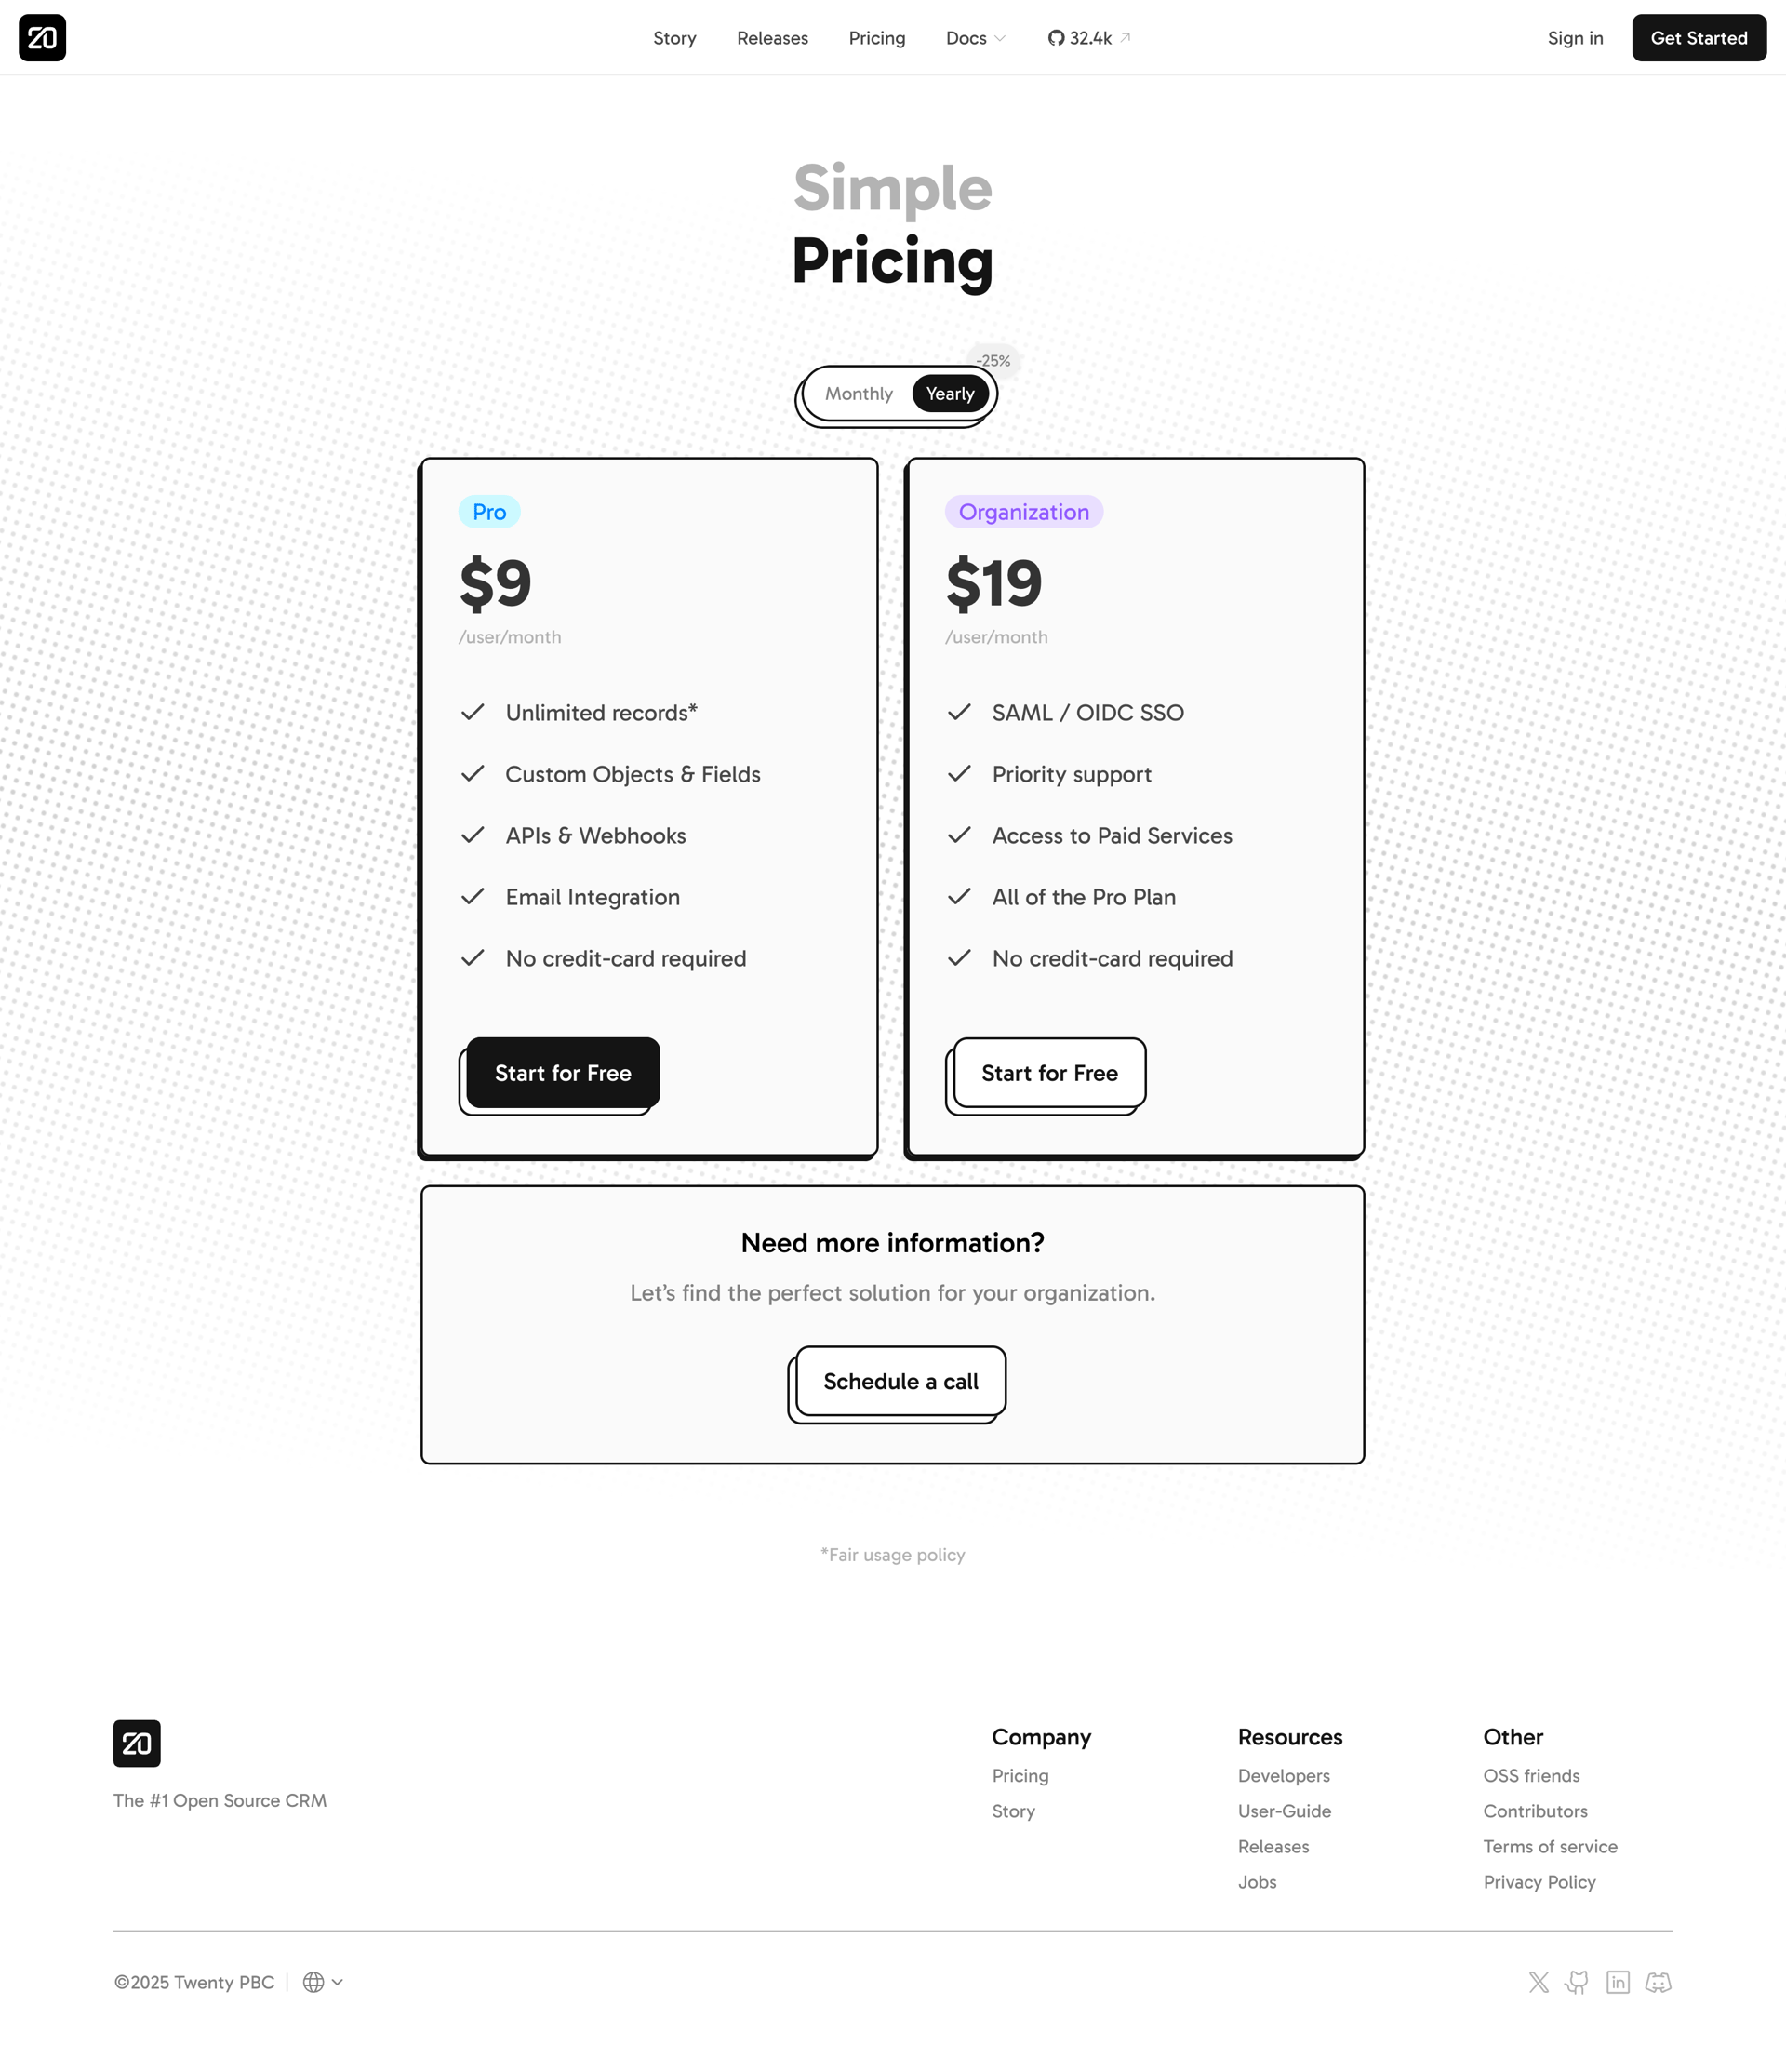1786x2072 pixels.
Task: Click the Twenty logo in the footer
Action: pyautogui.click(x=137, y=1743)
